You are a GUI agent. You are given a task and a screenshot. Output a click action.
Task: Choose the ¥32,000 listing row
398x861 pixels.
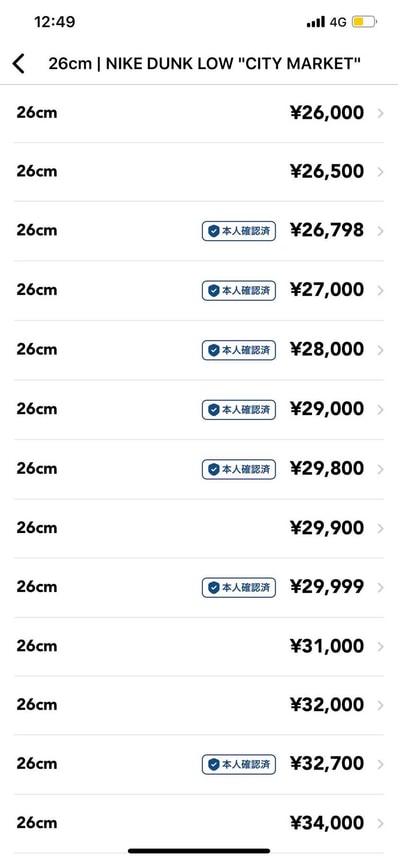coord(199,705)
